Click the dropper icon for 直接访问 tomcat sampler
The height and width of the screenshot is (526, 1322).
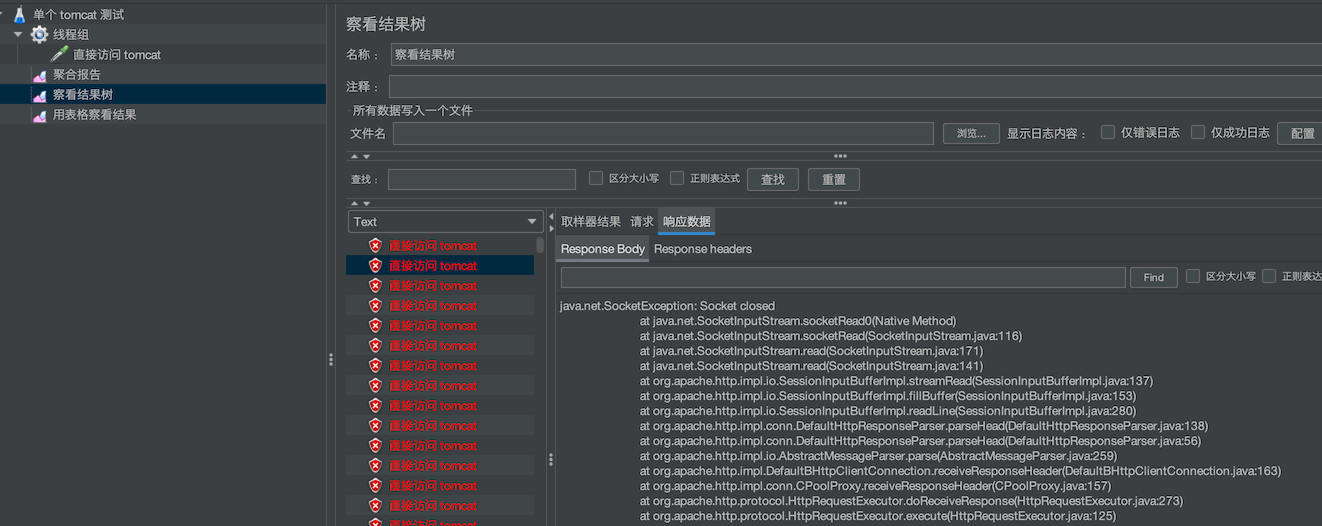coord(59,55)
